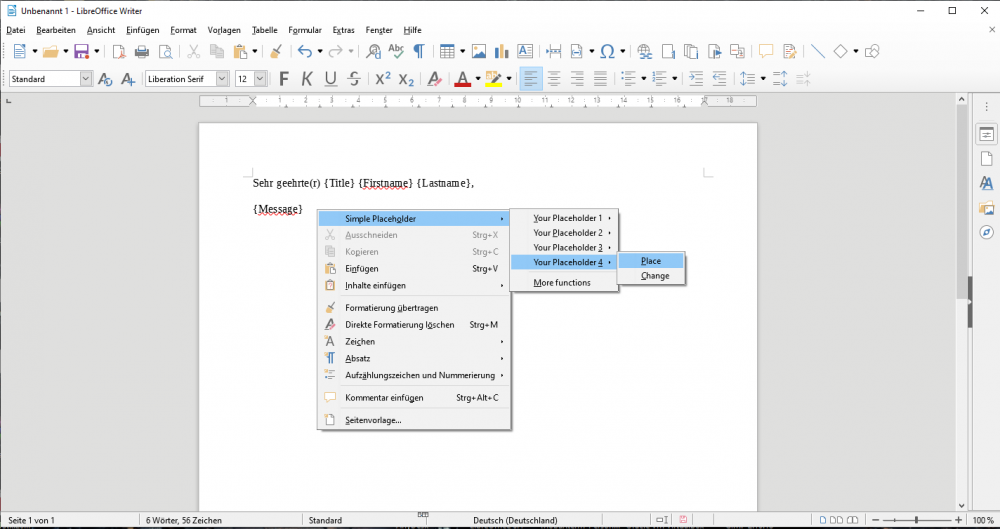Screen dimensions: 1000x529
Task: Open the sidebar Navigator compass icon
Action: tap(987, 232)
